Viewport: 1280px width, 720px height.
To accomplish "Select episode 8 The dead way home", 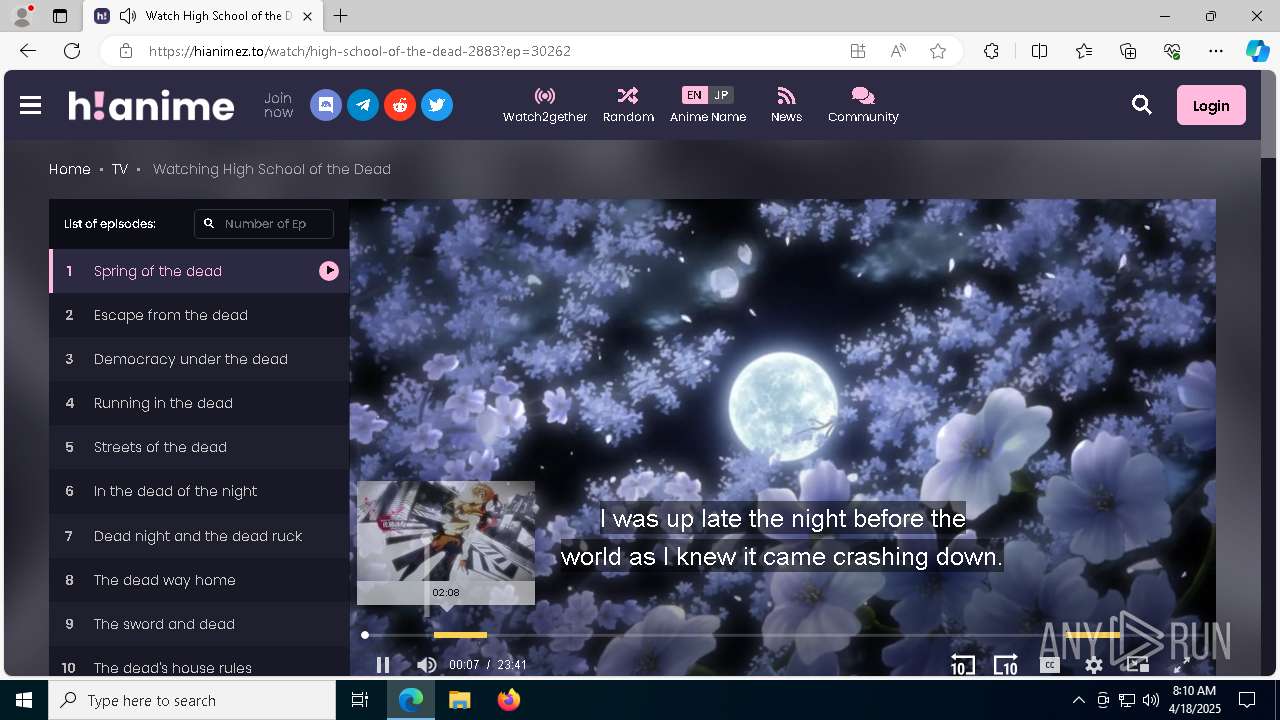I will coord(199,580).
